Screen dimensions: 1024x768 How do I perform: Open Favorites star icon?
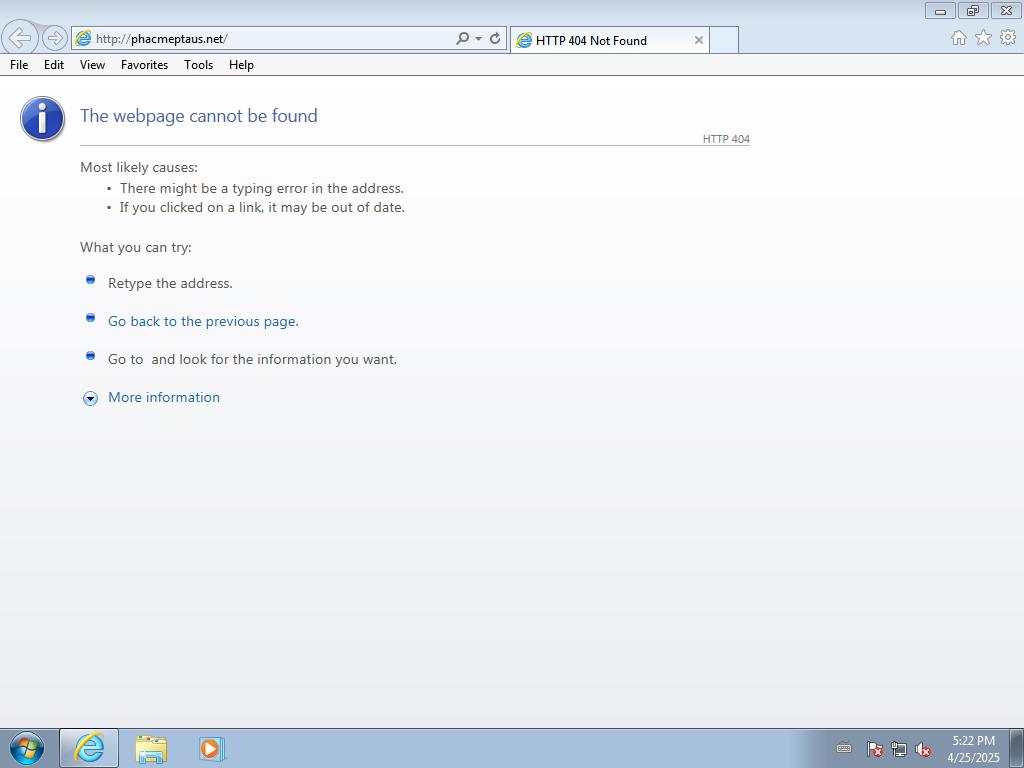coord(983,38)
